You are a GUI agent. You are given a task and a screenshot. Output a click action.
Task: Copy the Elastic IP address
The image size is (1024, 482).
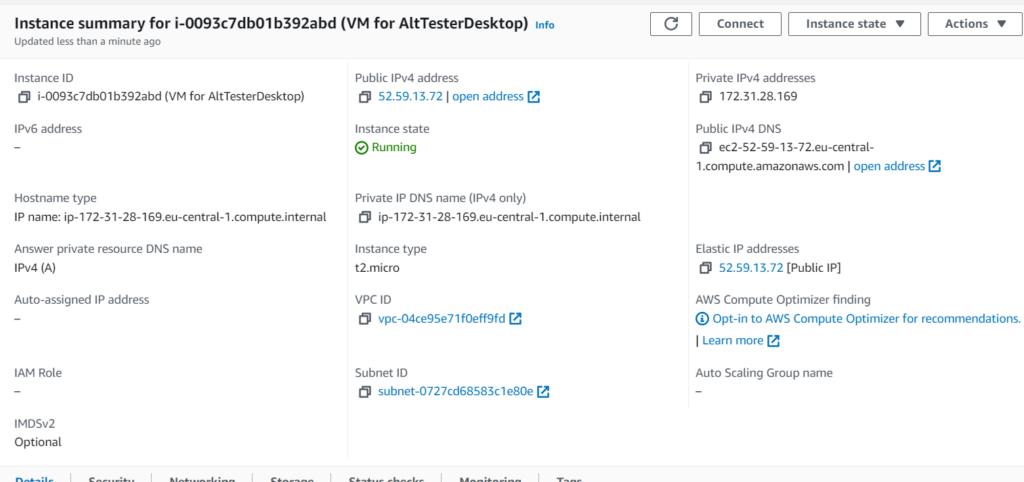coord(705,268)
